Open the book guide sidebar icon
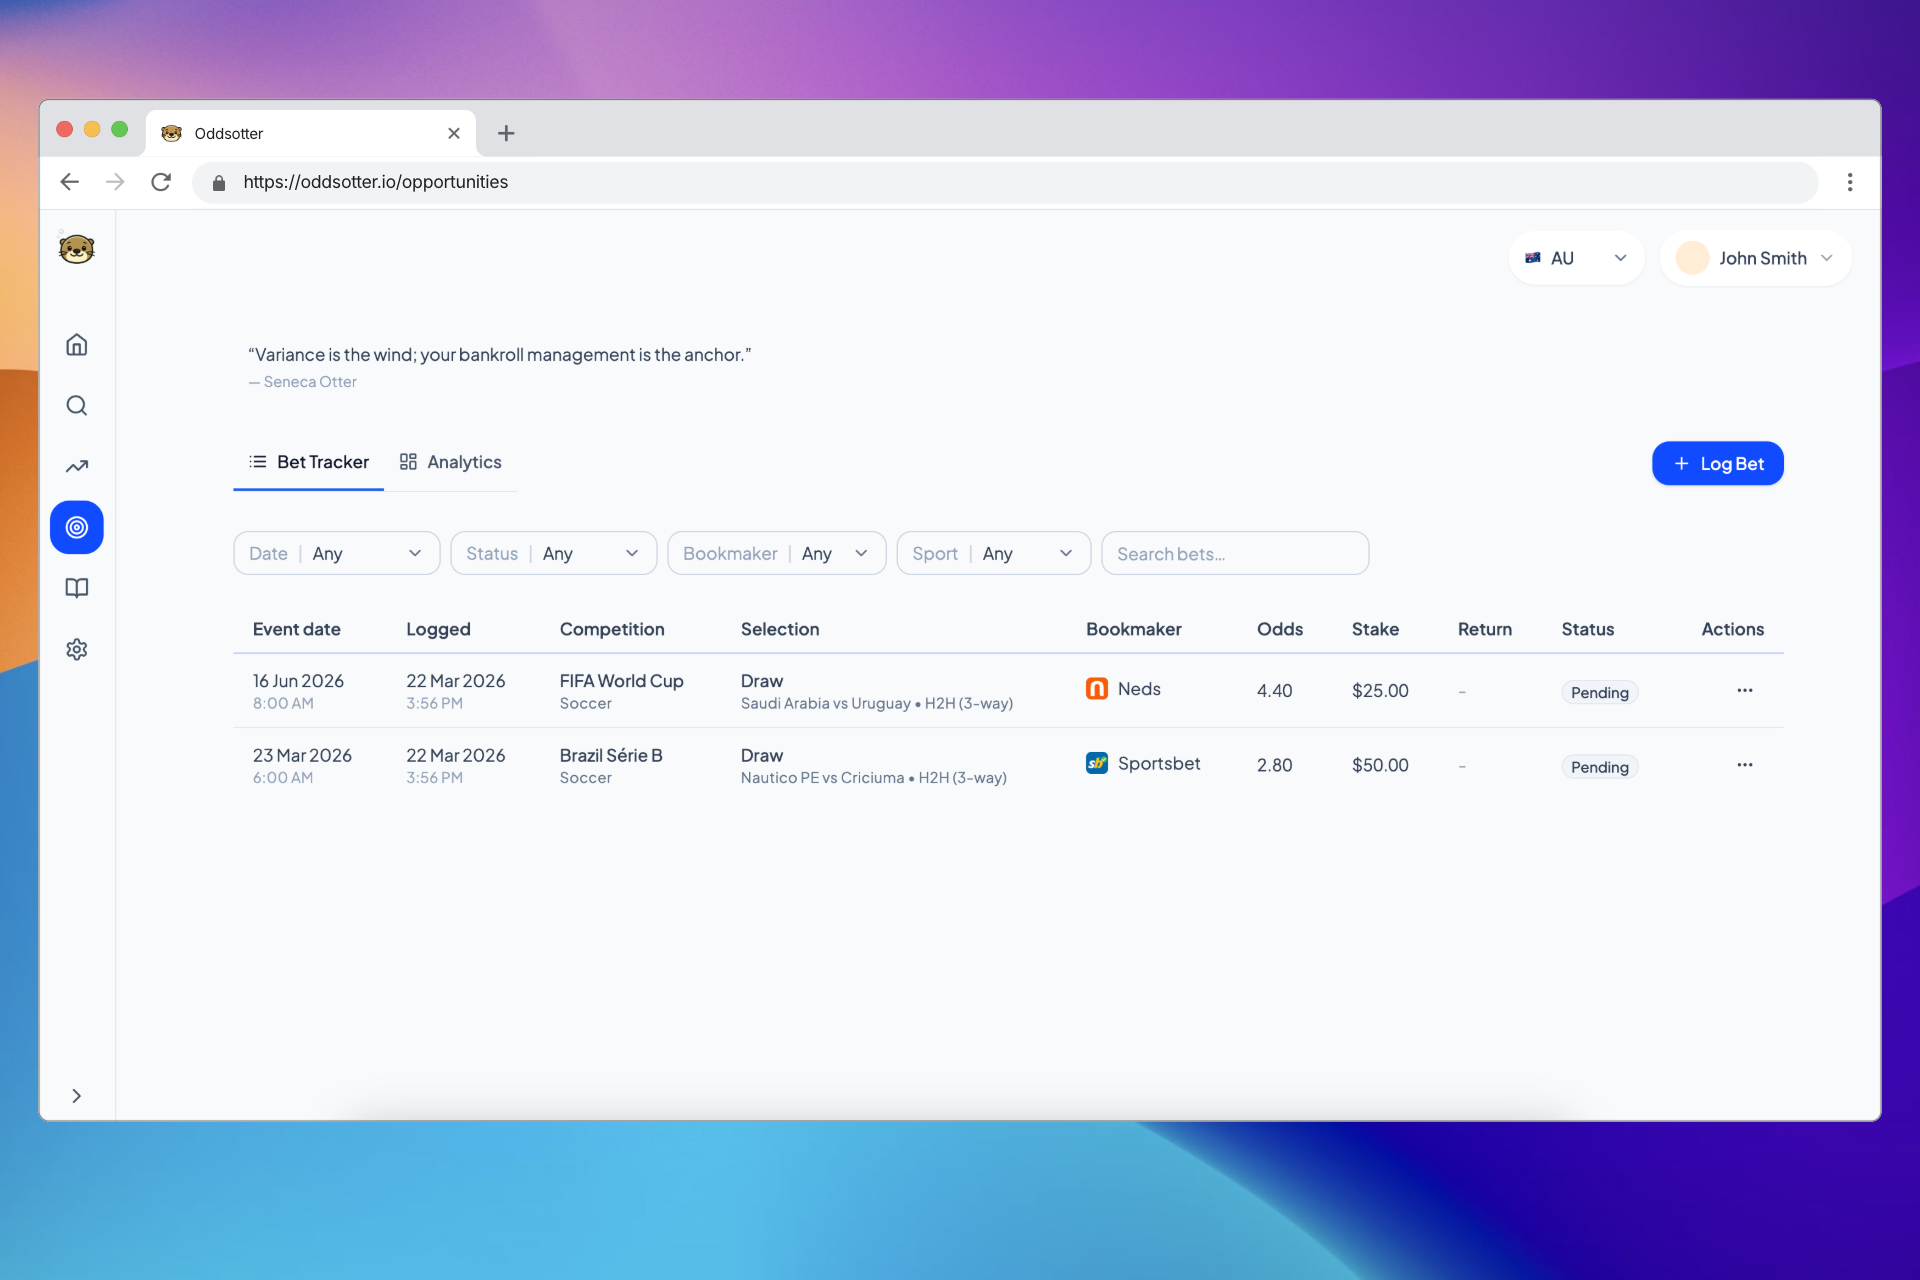Viewport: 1920px width, 1280px height. click(76, 588)
